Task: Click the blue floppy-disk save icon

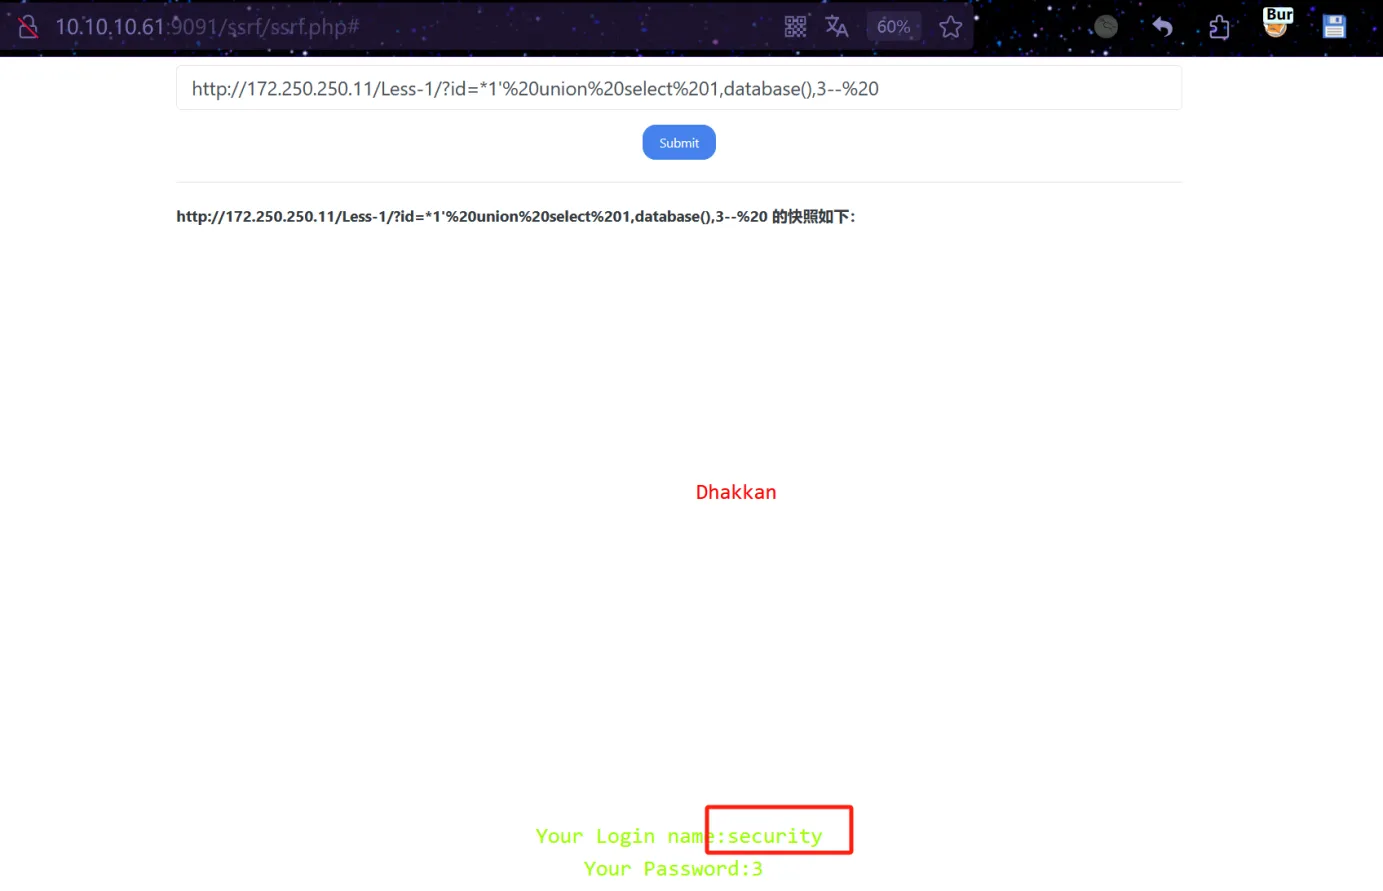Action: click(x=1334, y=27)
